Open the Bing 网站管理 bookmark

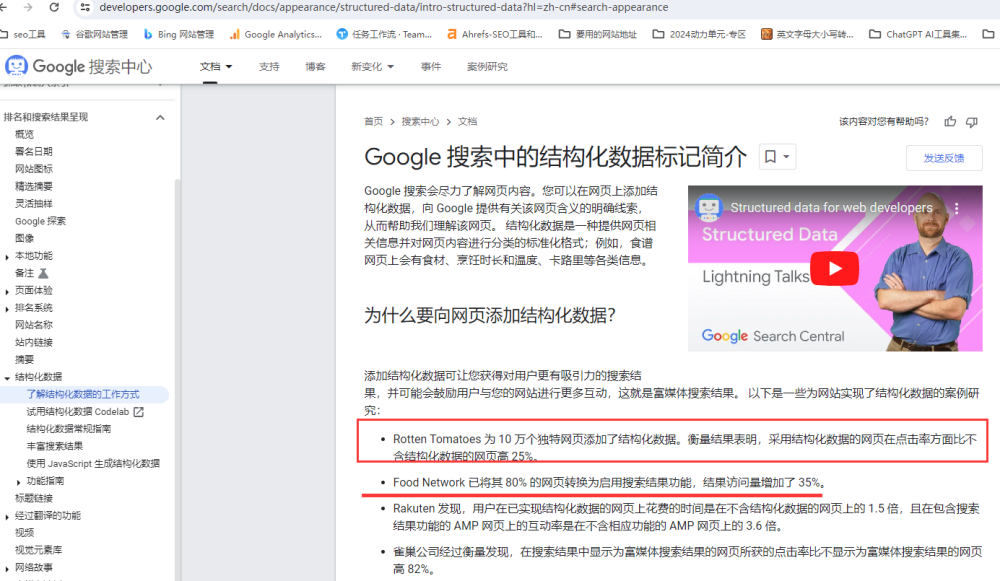[179, 34]
